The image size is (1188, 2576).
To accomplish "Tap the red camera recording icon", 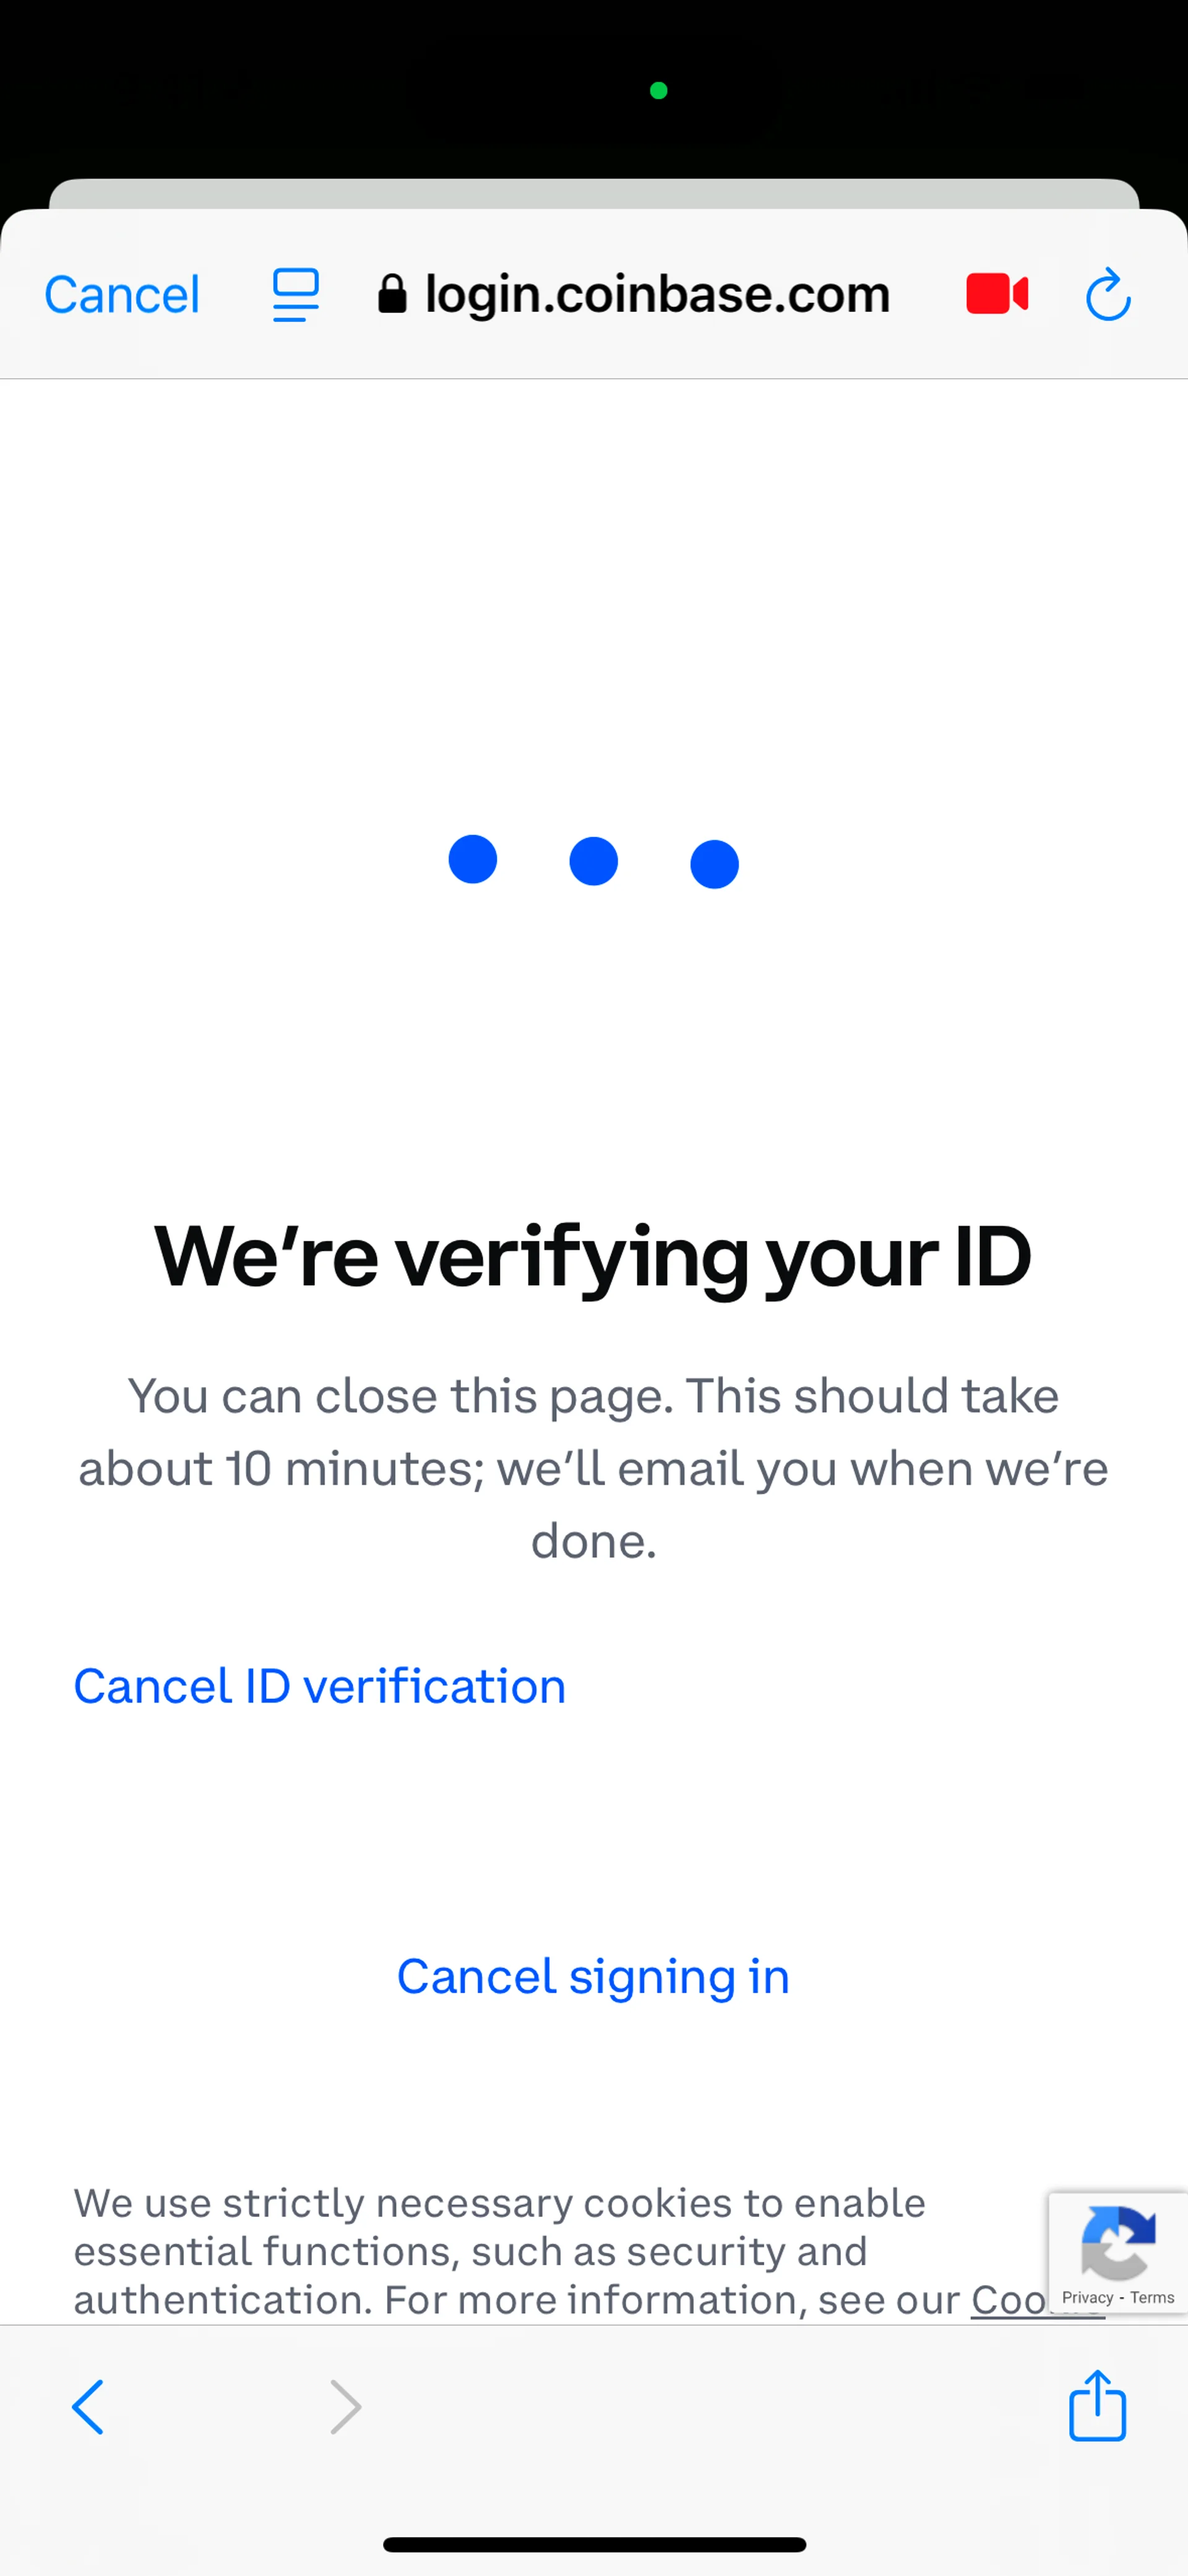I will pos(996,294).
